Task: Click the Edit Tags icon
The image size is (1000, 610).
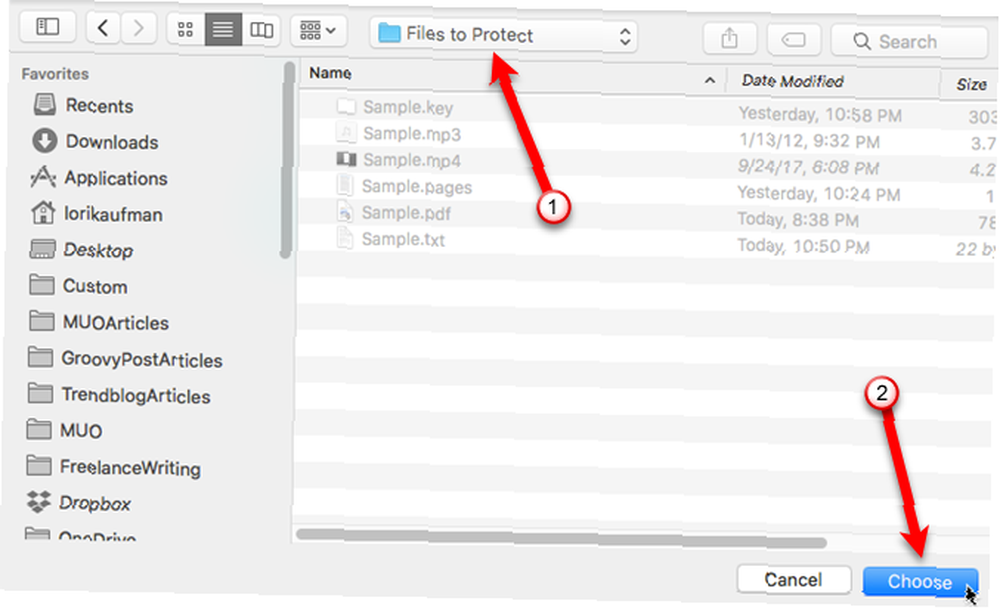Action: click(793, 40)
